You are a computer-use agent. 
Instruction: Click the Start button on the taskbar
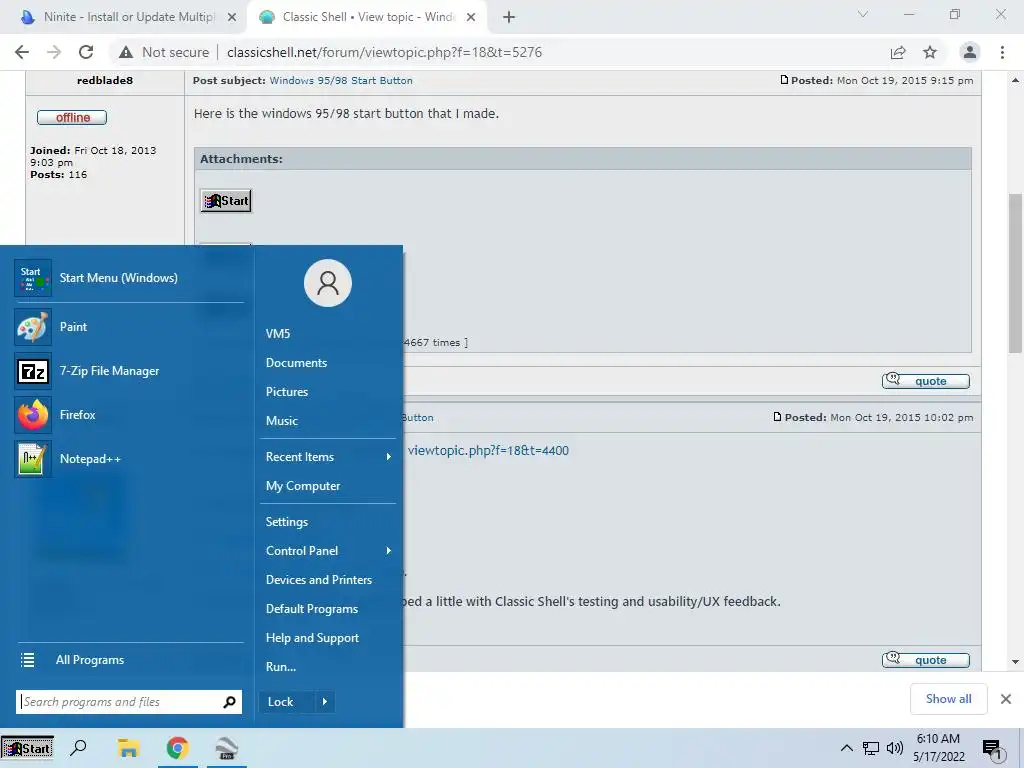pyautogui.click(x=27, y=748)
